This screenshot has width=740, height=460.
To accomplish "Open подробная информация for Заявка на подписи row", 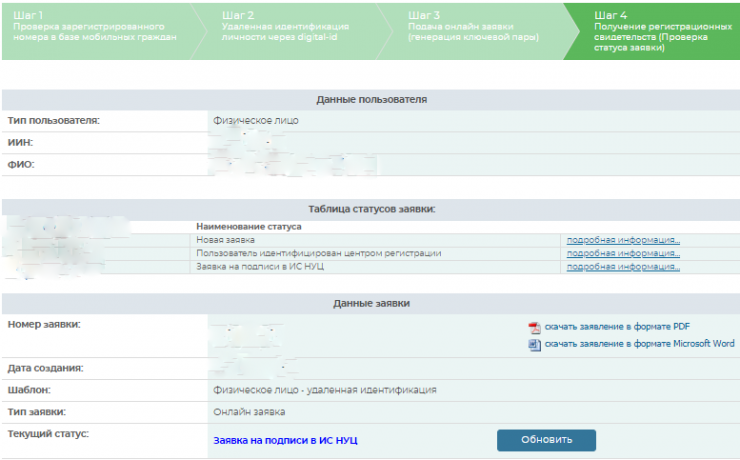I will pos(623,267).
